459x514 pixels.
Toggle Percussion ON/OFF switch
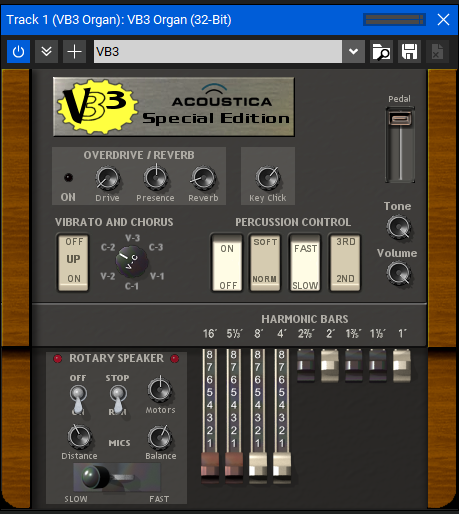[227, 262]
